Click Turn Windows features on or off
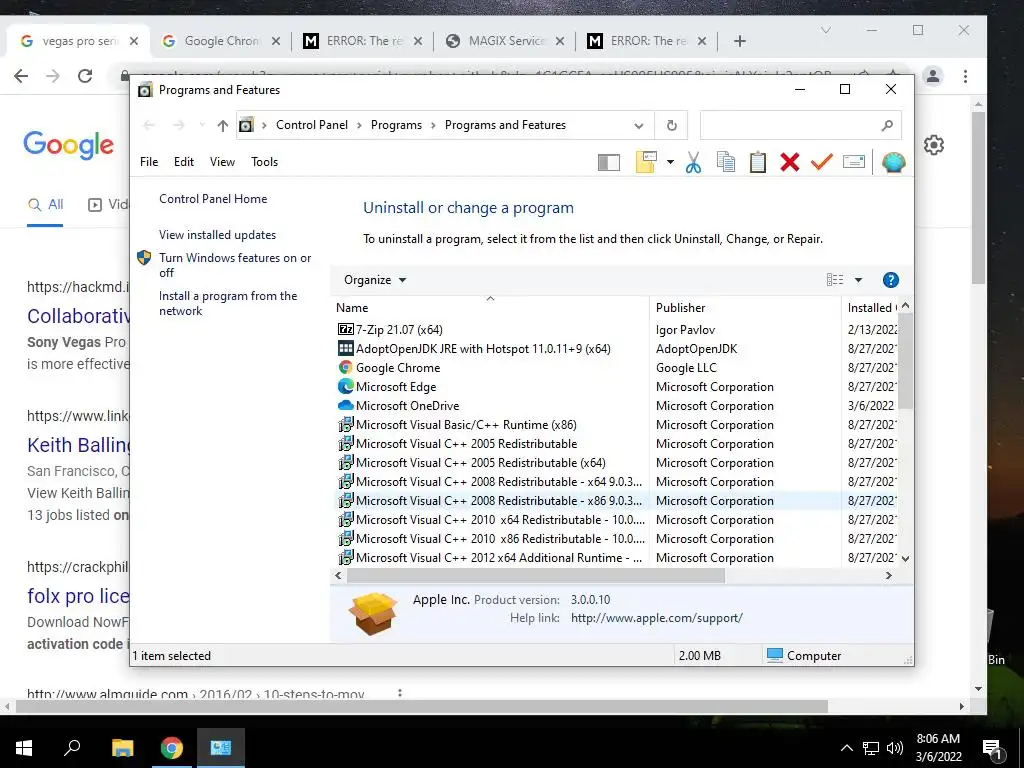Screen dimensions: 1024x768 (235, 265)
